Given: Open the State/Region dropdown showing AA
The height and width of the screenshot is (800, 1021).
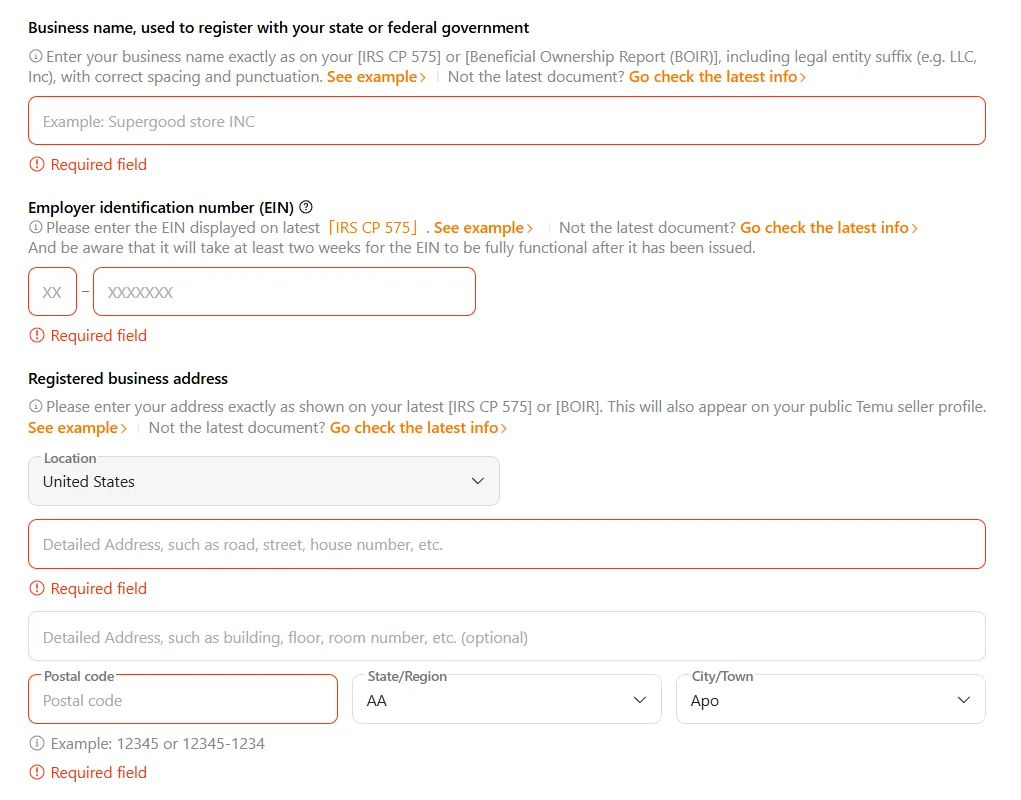Looking at the screenshot, I should [x=506, y=699].
